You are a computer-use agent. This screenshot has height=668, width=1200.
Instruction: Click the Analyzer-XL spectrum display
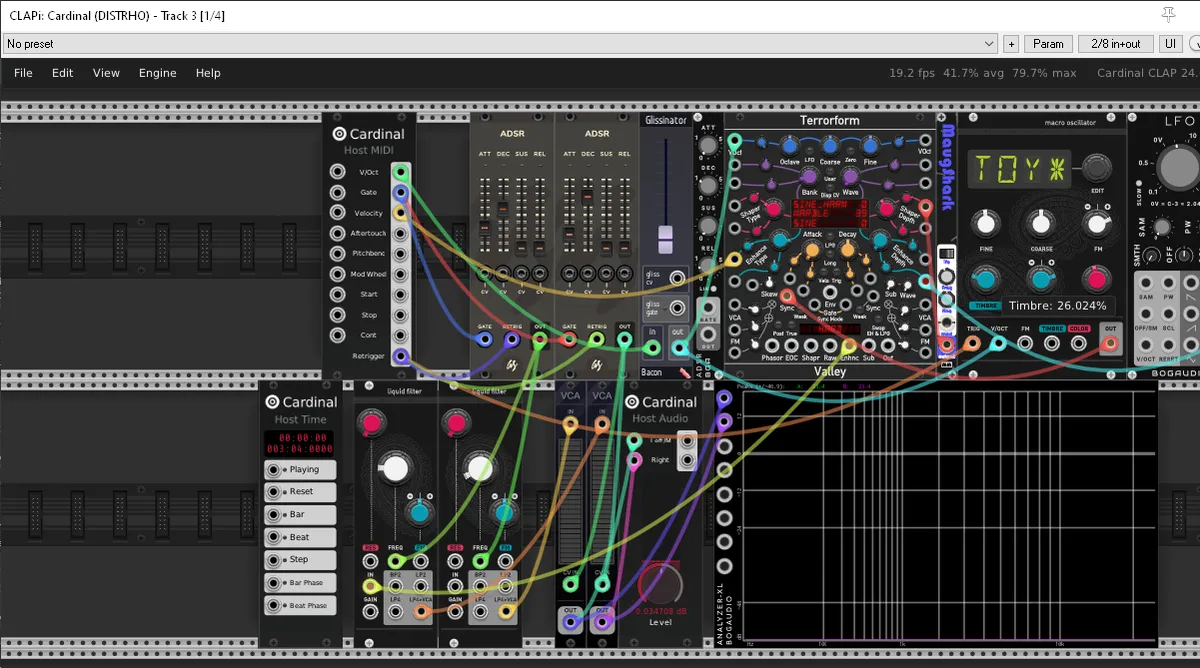(949, 516)
